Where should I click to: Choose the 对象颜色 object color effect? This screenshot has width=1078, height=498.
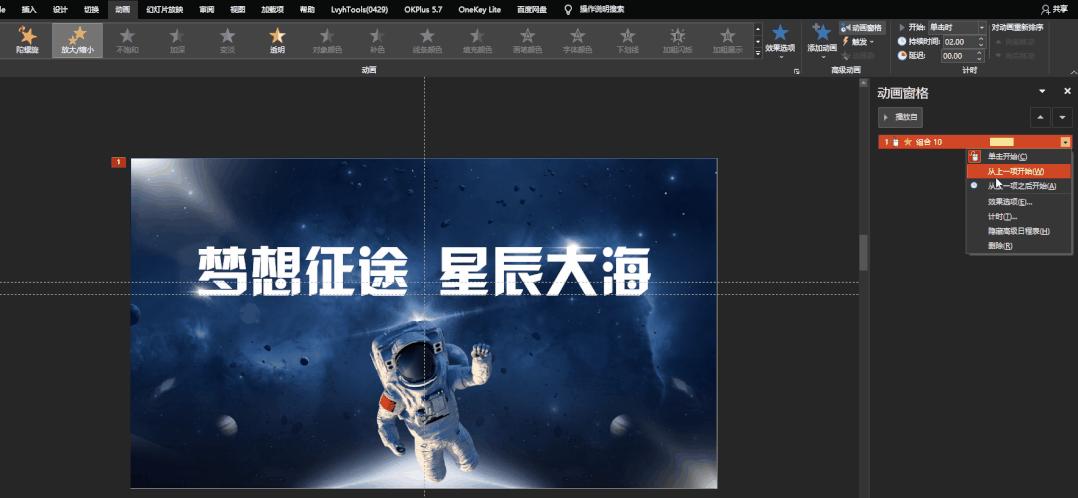[x=327, y=40]
